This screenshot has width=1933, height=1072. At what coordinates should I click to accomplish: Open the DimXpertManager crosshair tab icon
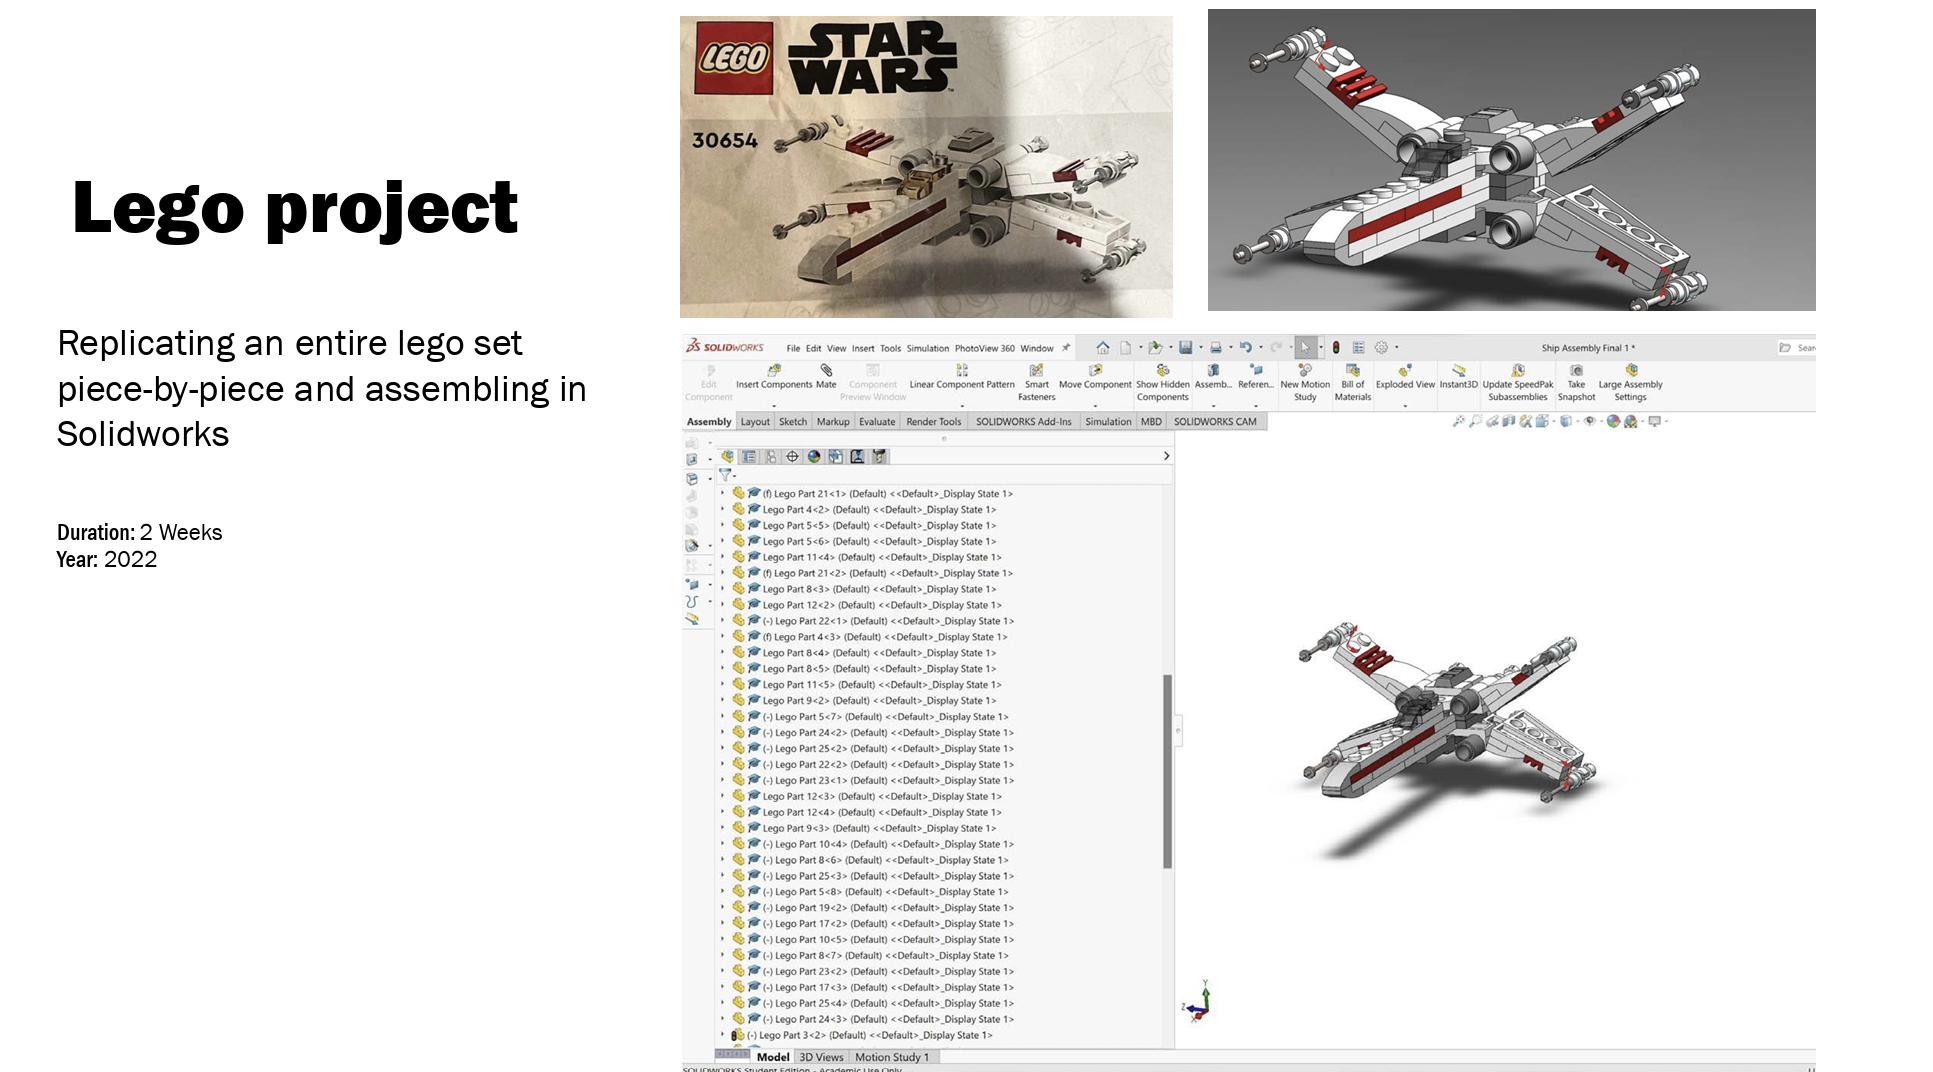point(792,456)
